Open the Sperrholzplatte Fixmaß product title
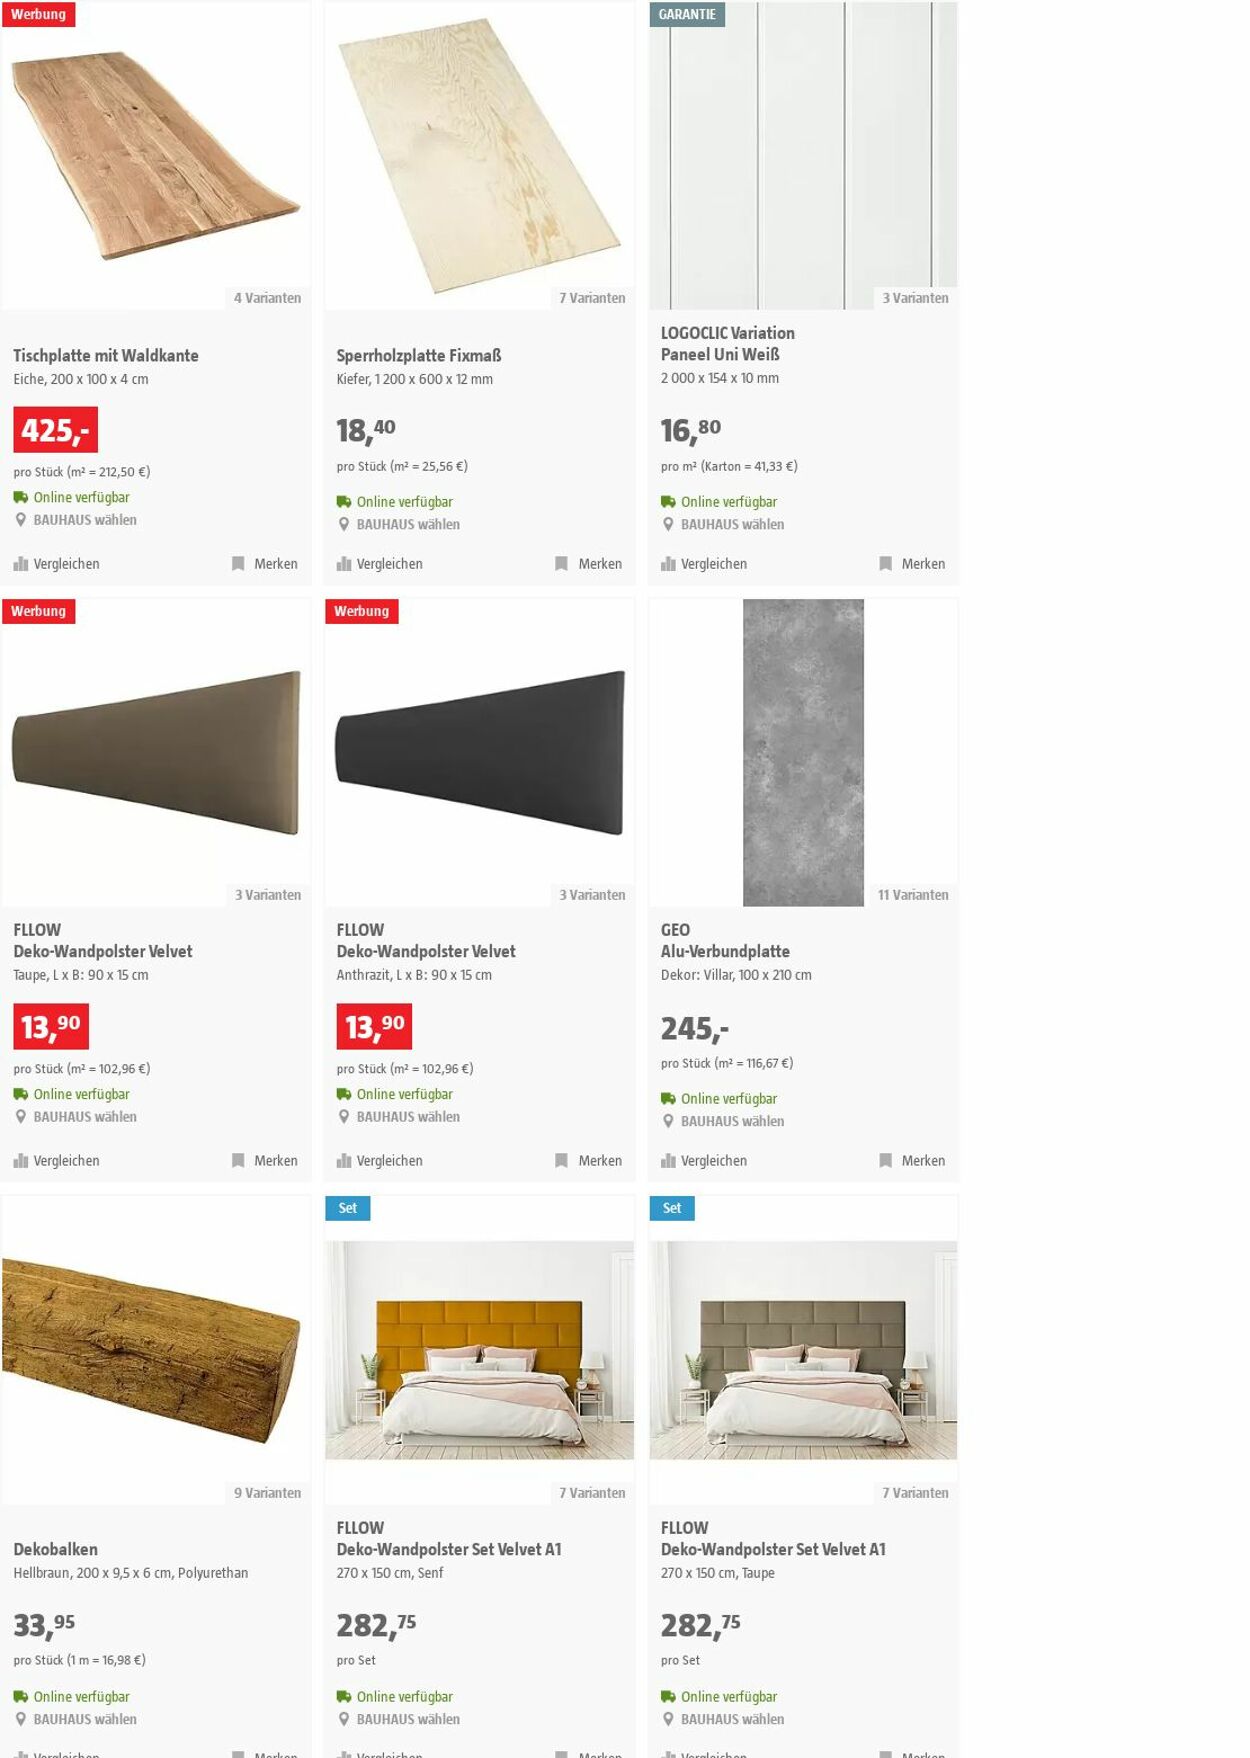This screenshot has width=1250, height=1758. tap(419, 356)
